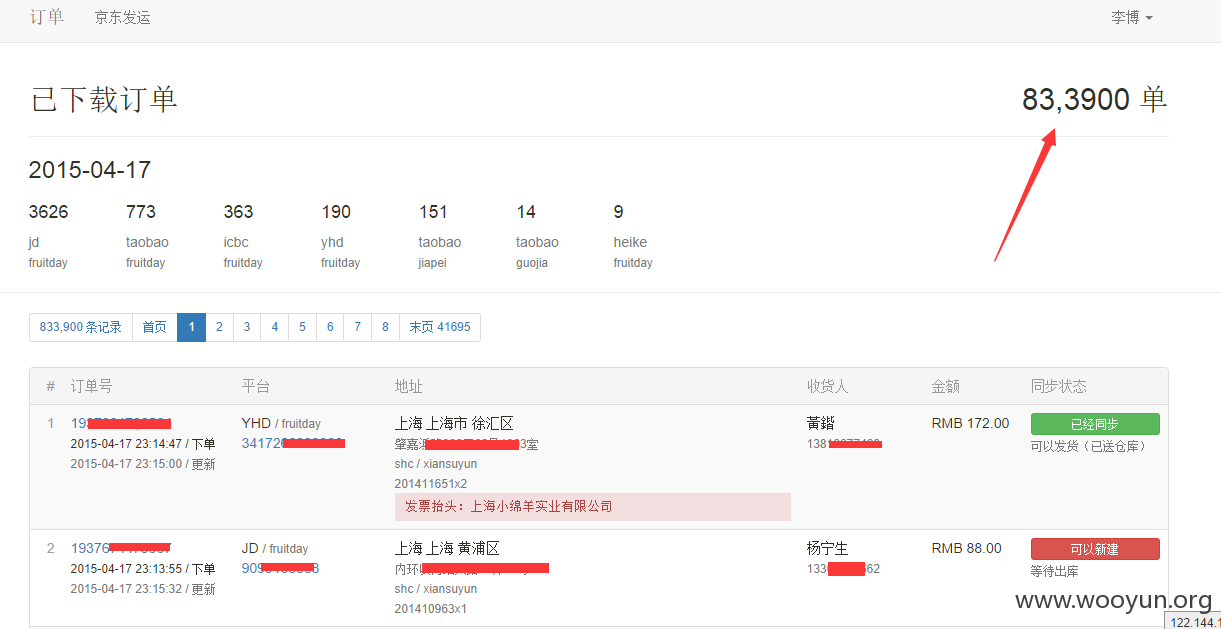Open the YHD platform order ID link
1221x629 pixels.
tap(293, 442)
